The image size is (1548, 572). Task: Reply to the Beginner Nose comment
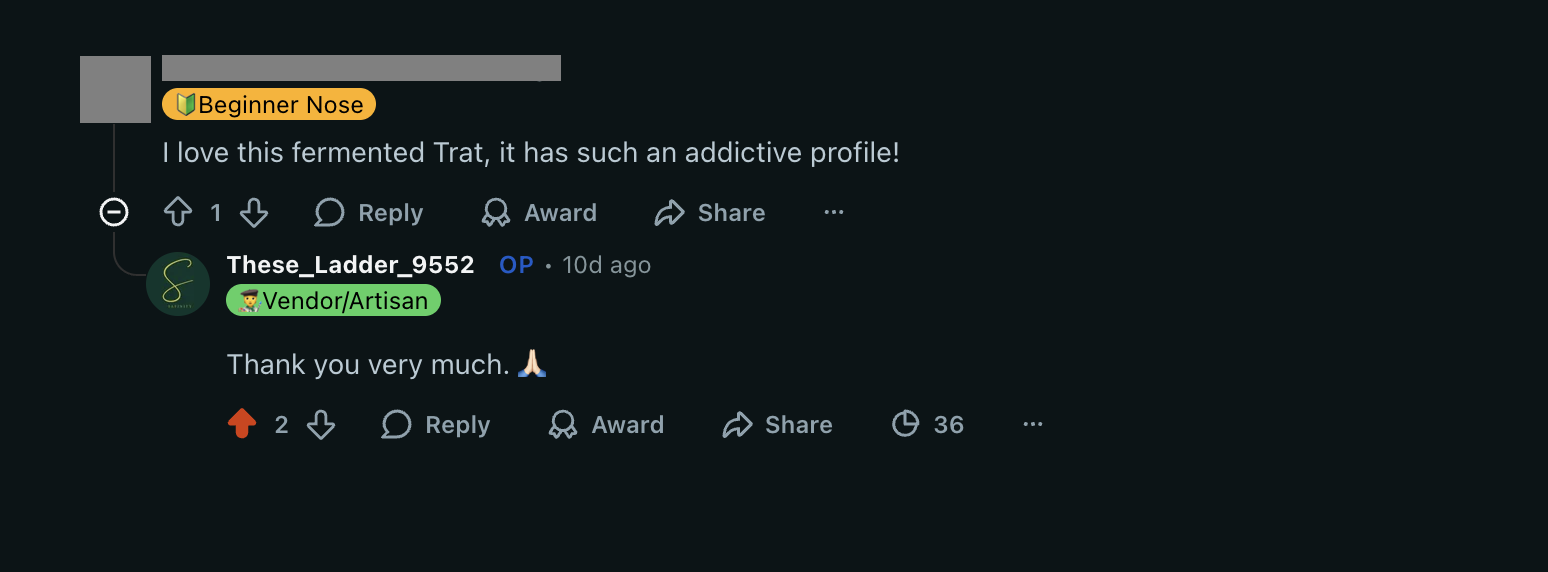pos(369,212)
